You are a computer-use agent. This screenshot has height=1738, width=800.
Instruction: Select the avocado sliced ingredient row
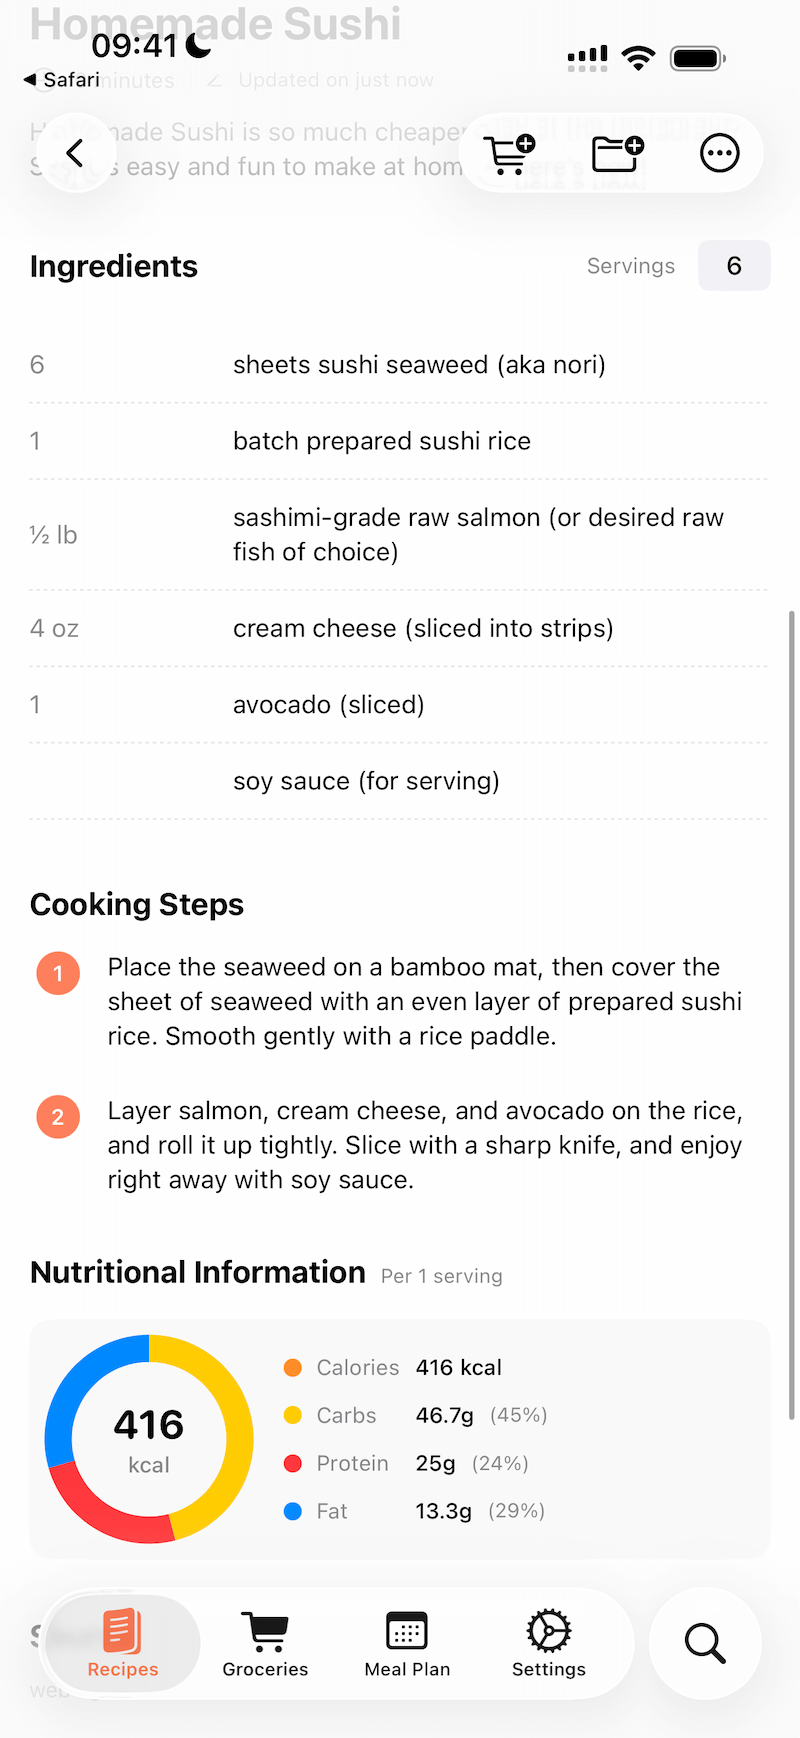click(400, 704)
